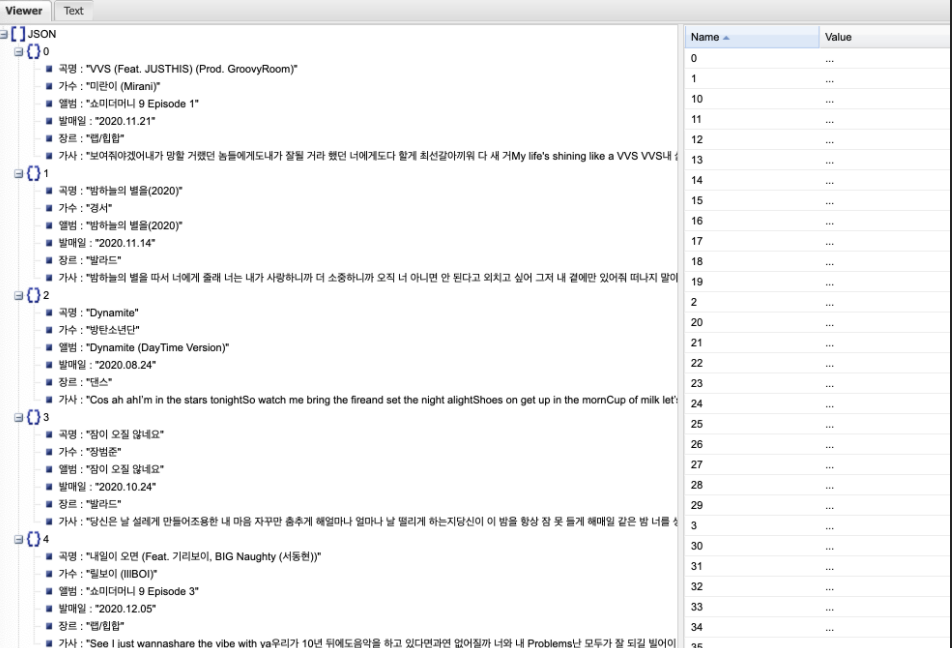Select grid row named 15
This screenshot has height=648, width=952.
(x=818, y=200)
